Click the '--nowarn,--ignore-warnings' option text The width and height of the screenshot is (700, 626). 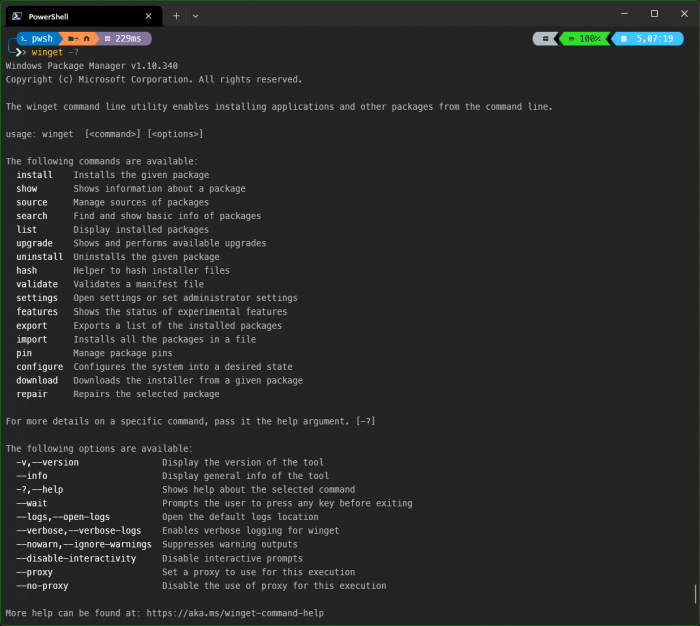[84, 545]
